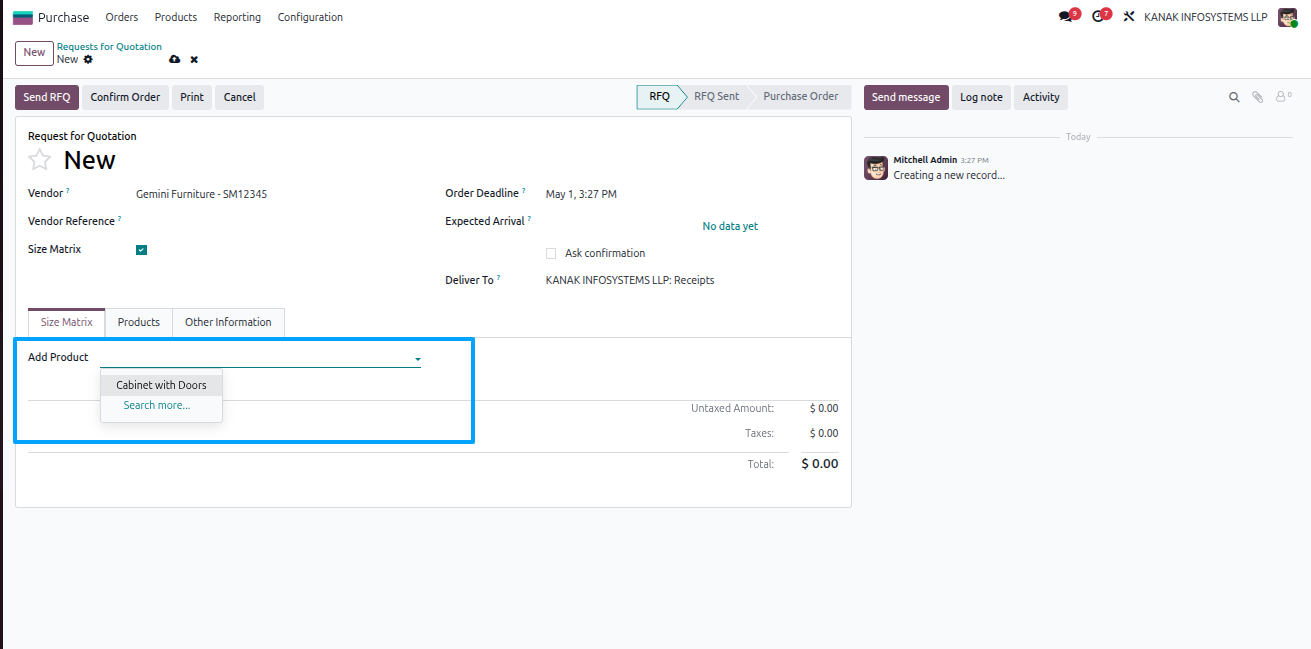This screenshot has width=1311, height=649.
Task: Open the Purchase app home icon
Action: (x=22, y=17)
